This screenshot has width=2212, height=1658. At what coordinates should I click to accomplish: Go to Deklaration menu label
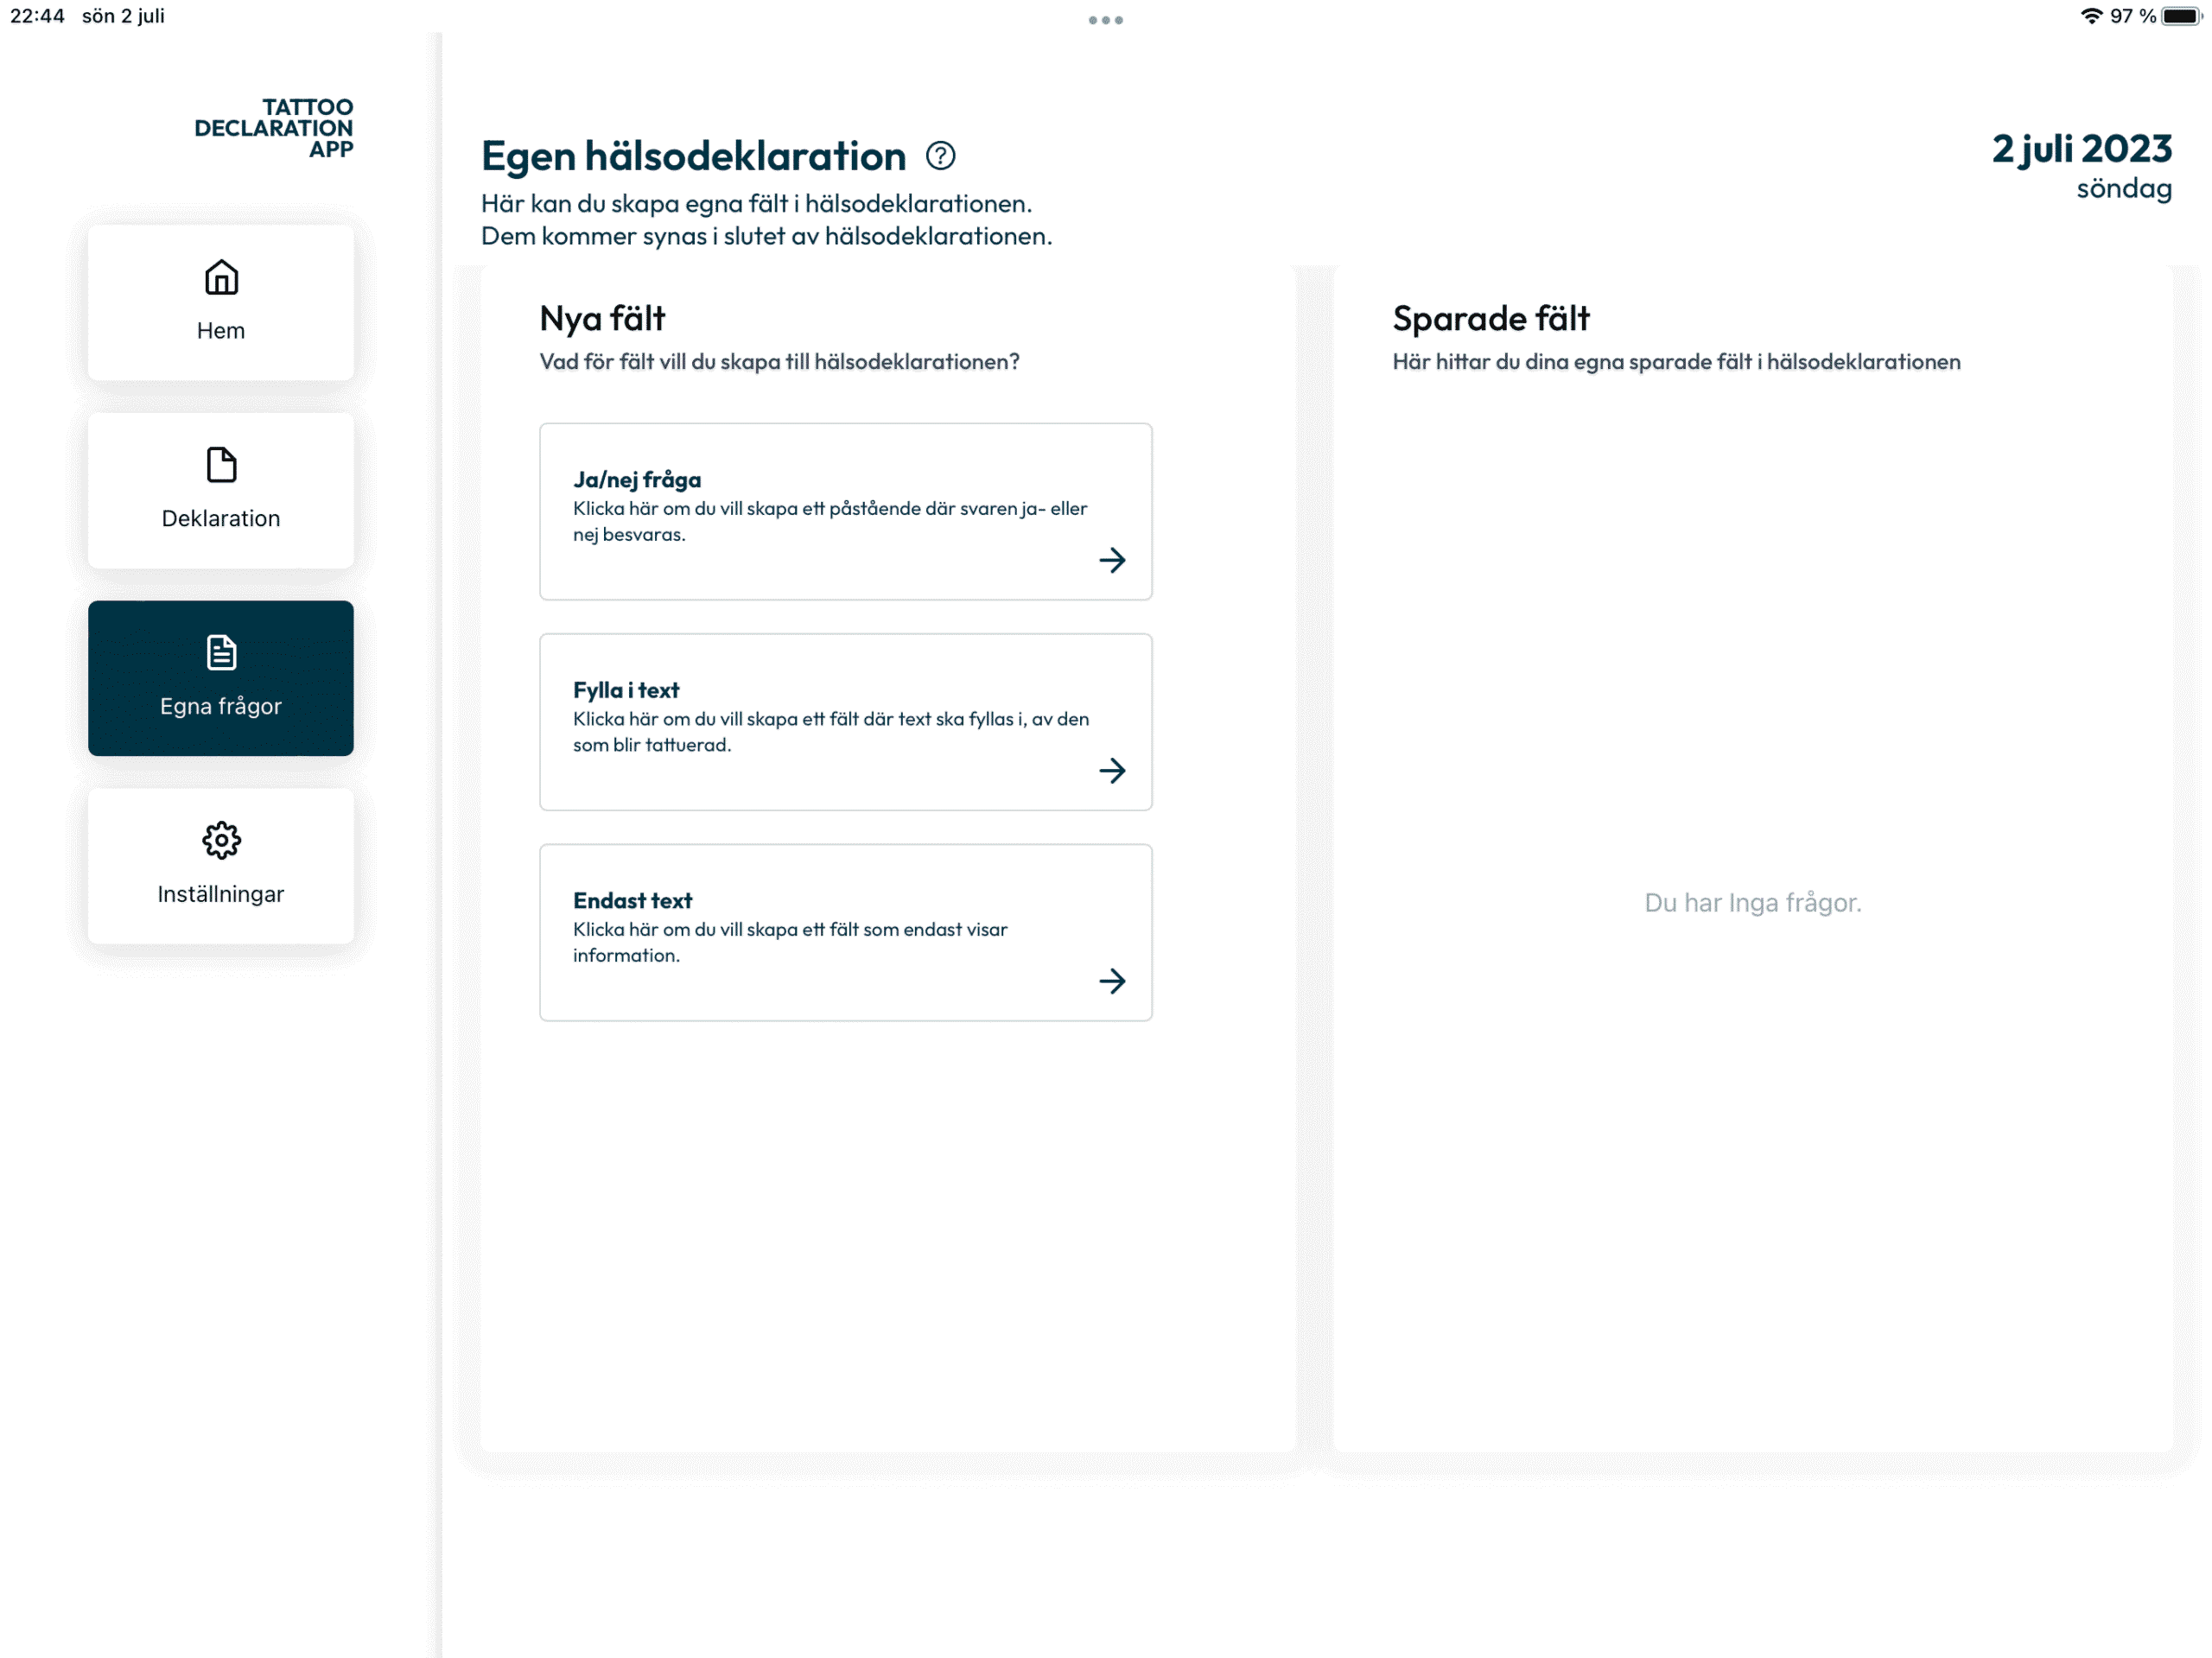(x=221, y=518)
